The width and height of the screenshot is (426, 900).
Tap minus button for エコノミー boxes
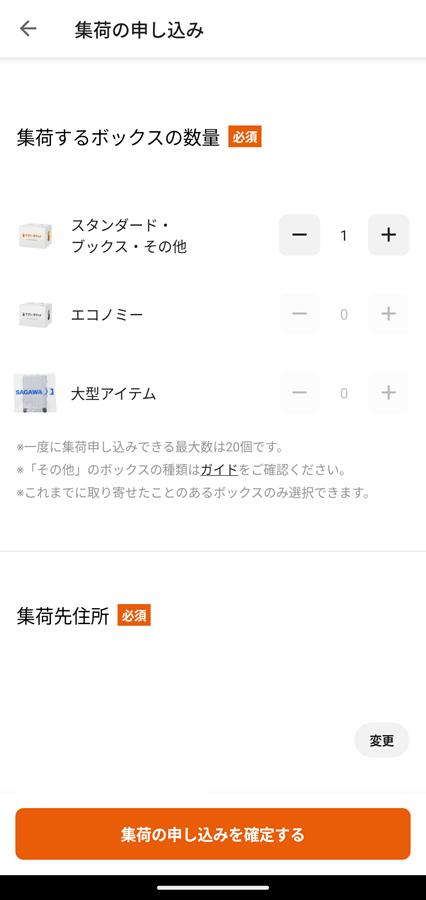click(x=299, y=314)
